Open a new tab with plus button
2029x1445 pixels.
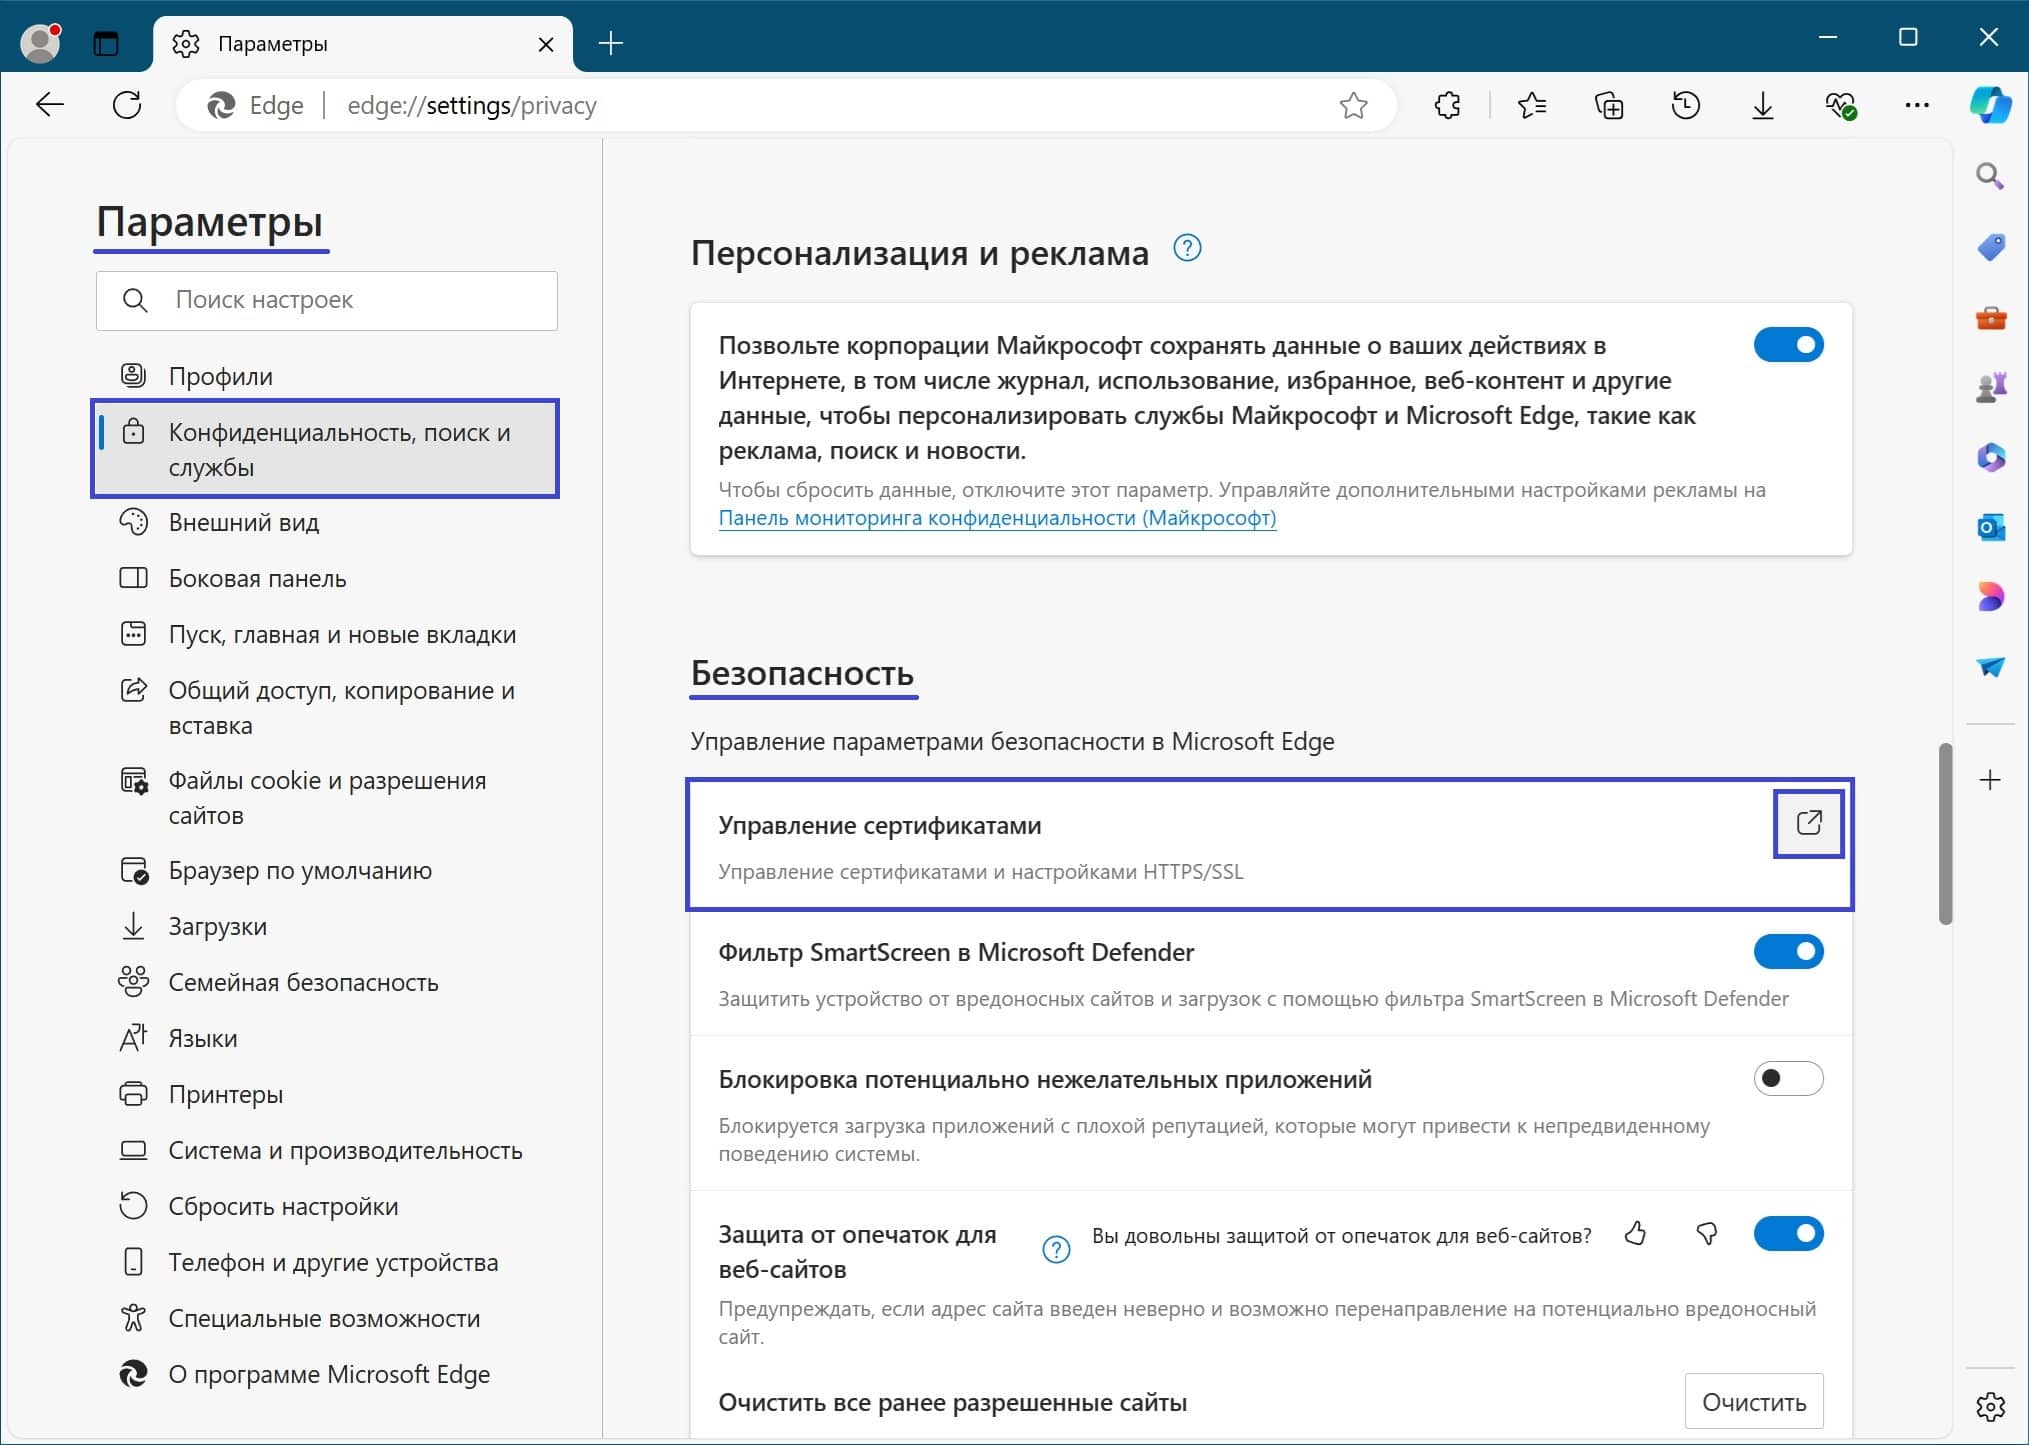610,43
